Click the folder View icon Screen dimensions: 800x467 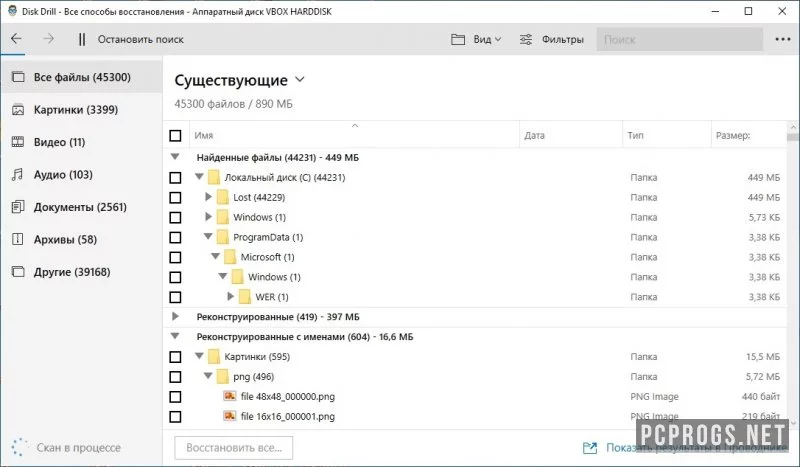(x=458, y=39)
